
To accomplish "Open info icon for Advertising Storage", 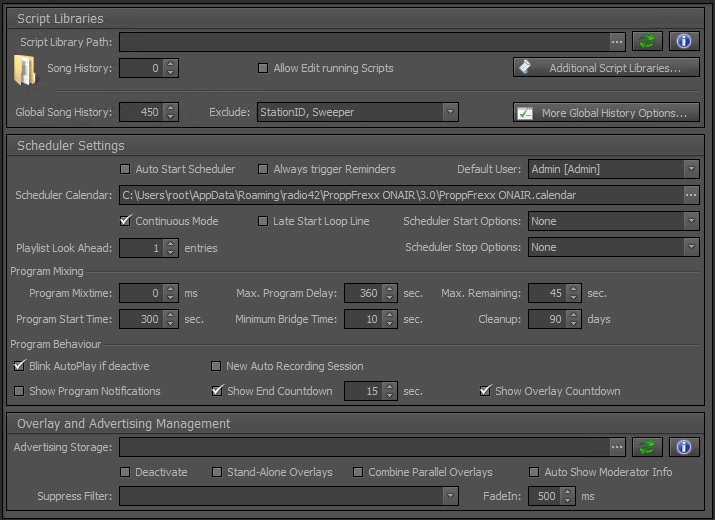I will coord(684,447).
